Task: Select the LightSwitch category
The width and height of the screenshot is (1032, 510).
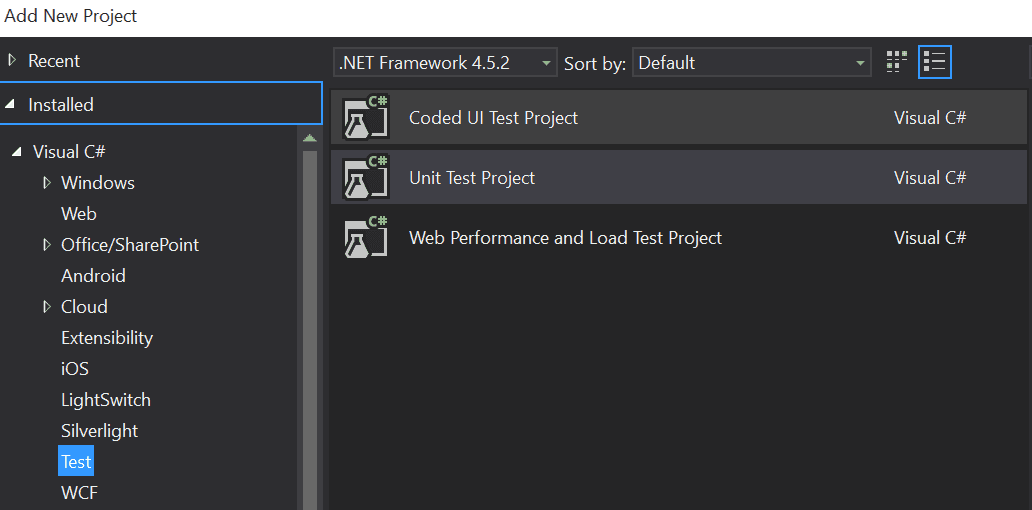Action: coord(105,399)
